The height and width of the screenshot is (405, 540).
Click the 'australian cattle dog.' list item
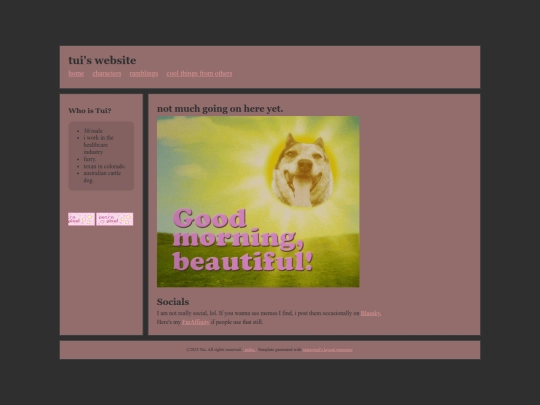pos(102,176)
